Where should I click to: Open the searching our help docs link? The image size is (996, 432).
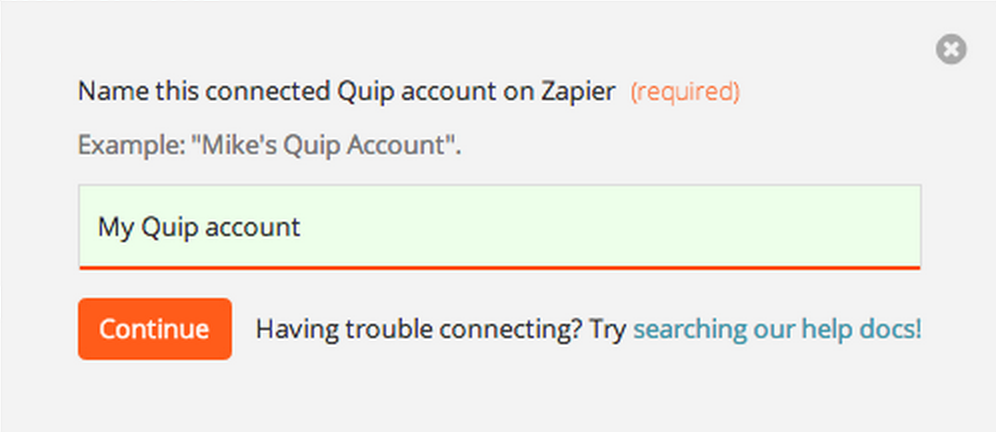[777, 329]
